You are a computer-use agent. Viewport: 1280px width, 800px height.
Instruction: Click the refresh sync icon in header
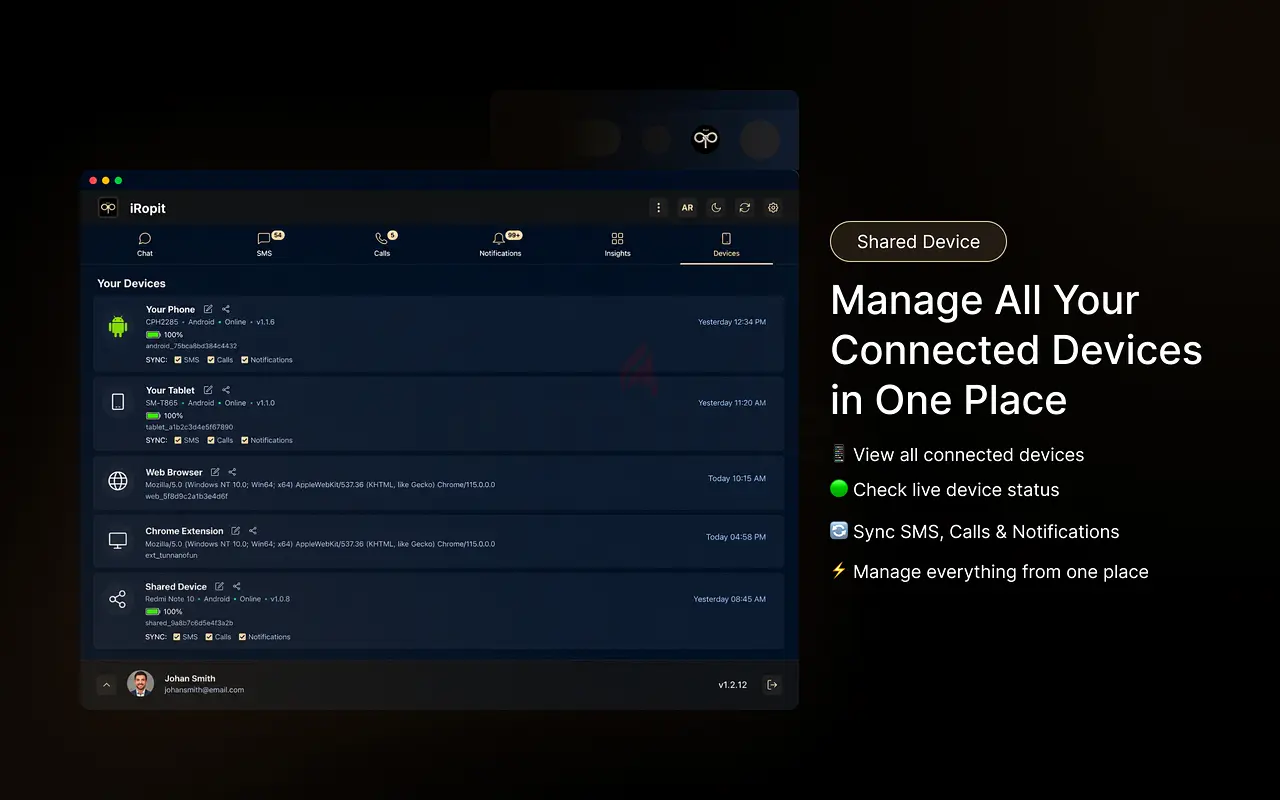coord(744,208)
